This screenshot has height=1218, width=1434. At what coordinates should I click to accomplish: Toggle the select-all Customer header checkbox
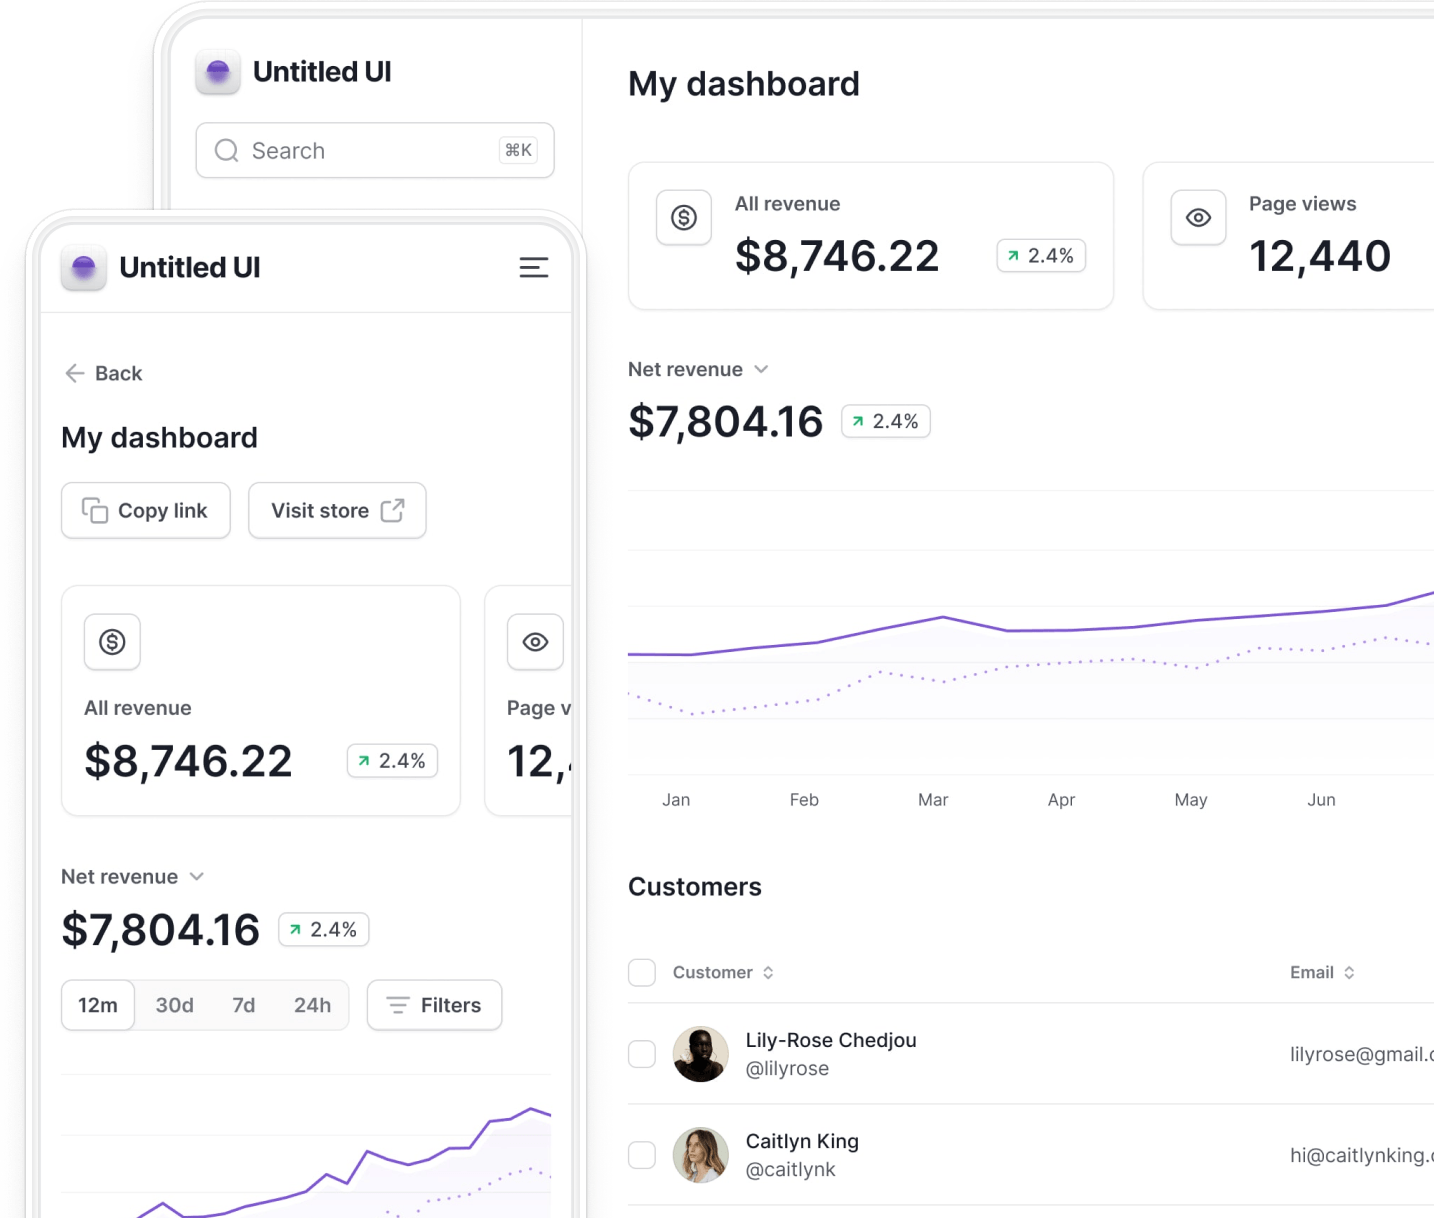pyautogui.click(x=642, y=972)
